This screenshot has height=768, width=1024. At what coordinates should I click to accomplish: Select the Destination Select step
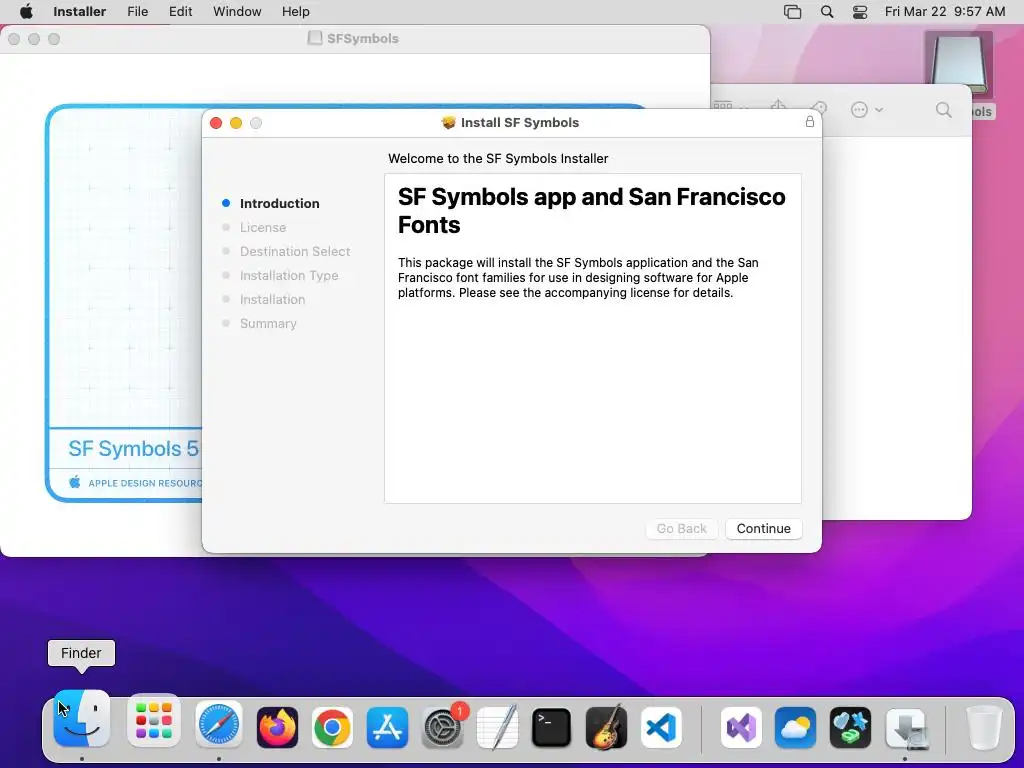295,251
